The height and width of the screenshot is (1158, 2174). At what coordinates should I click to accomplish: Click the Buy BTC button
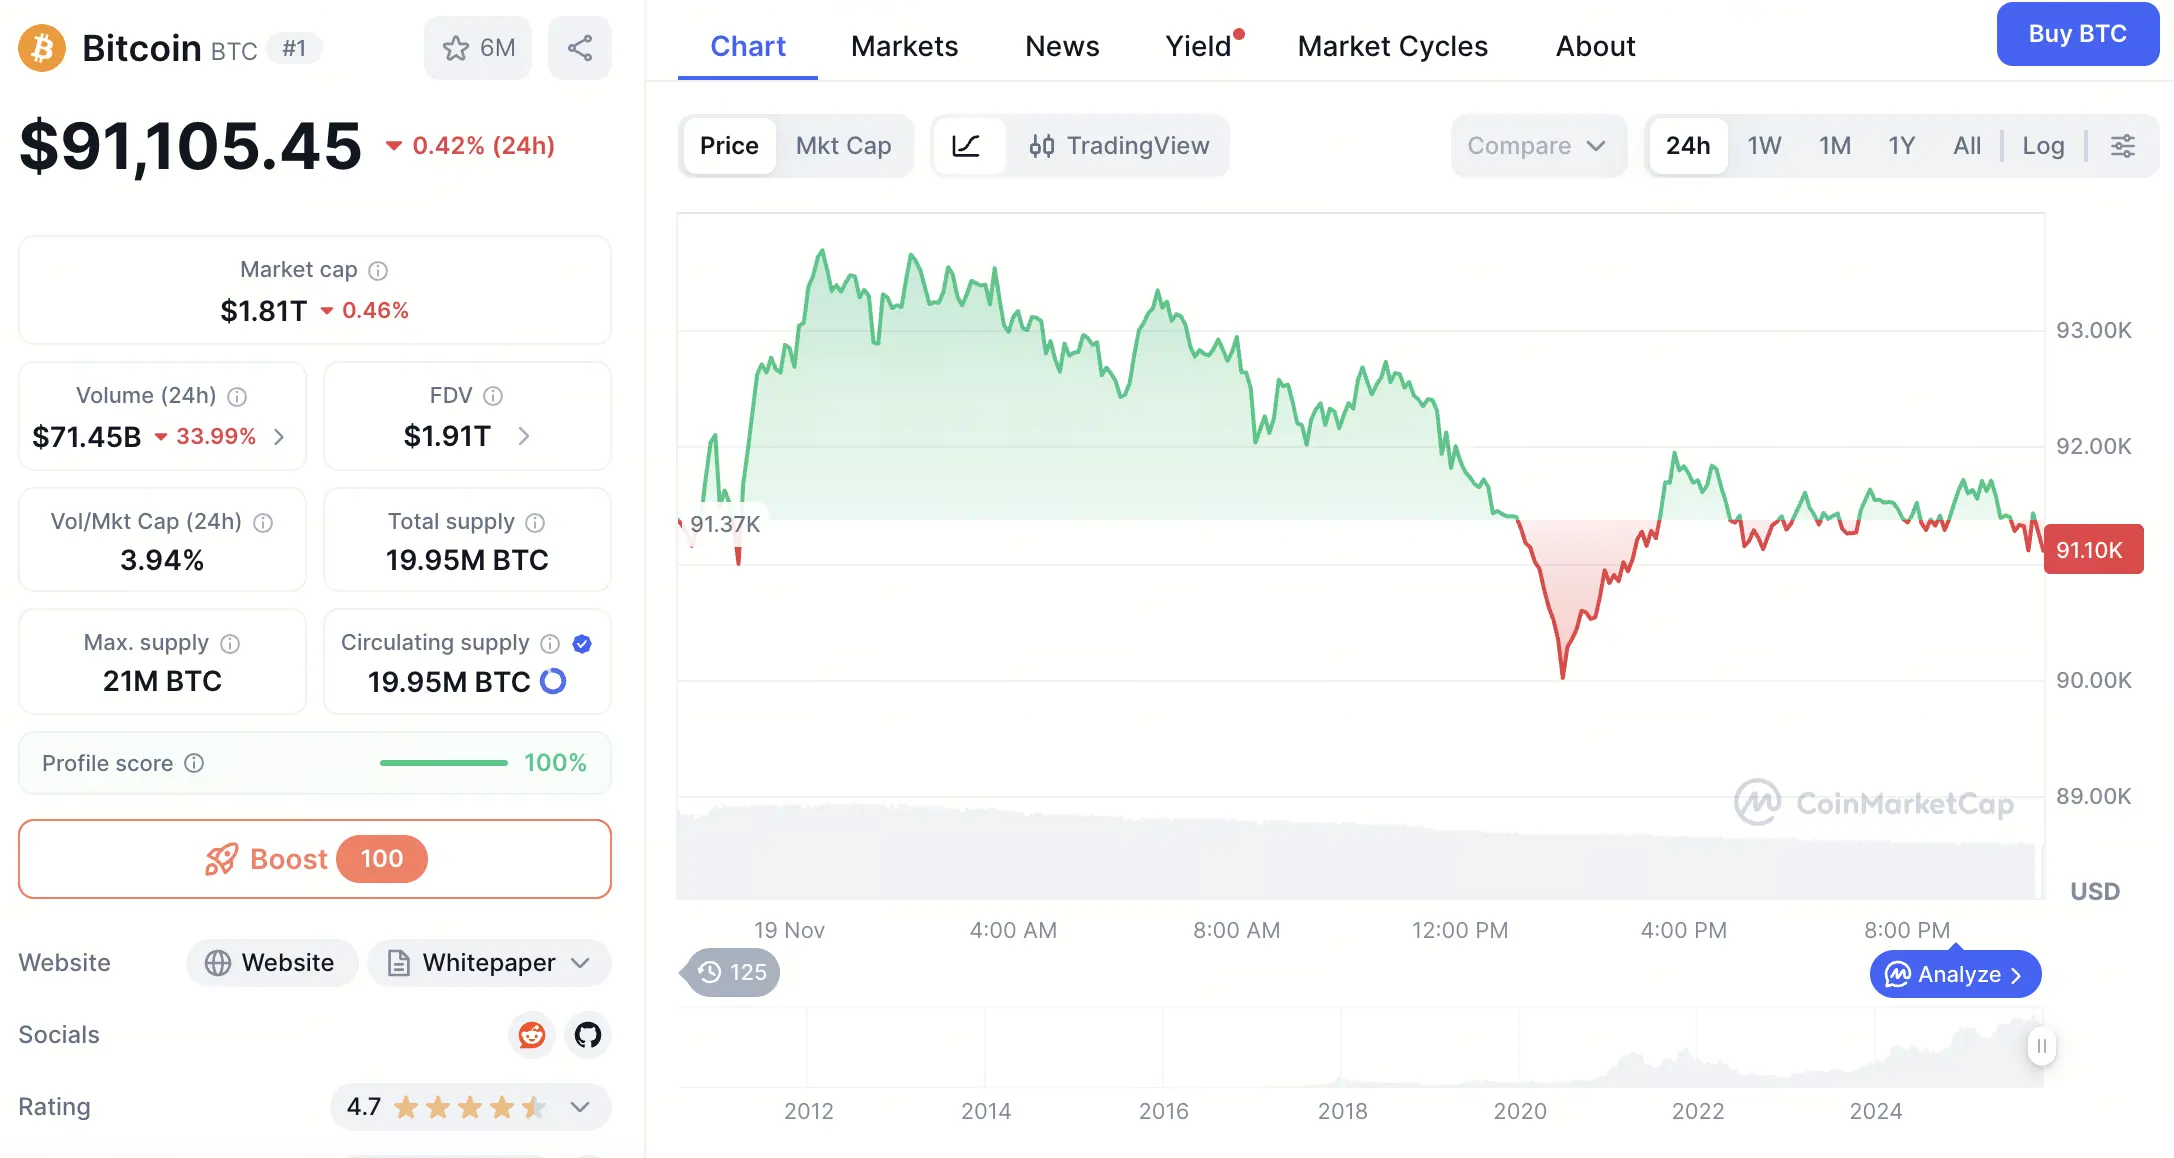coord(2077,34)
